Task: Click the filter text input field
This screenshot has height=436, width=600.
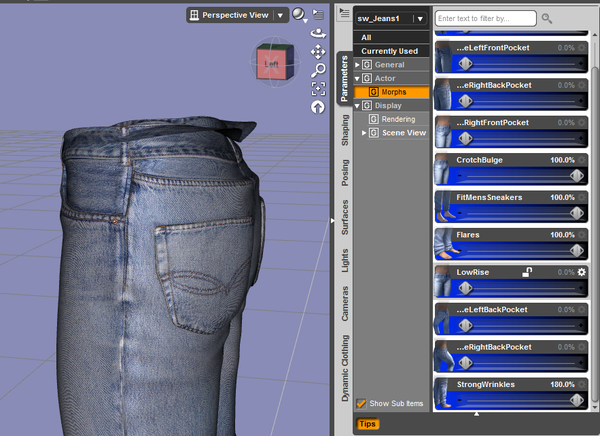Action: click(485, 18)
